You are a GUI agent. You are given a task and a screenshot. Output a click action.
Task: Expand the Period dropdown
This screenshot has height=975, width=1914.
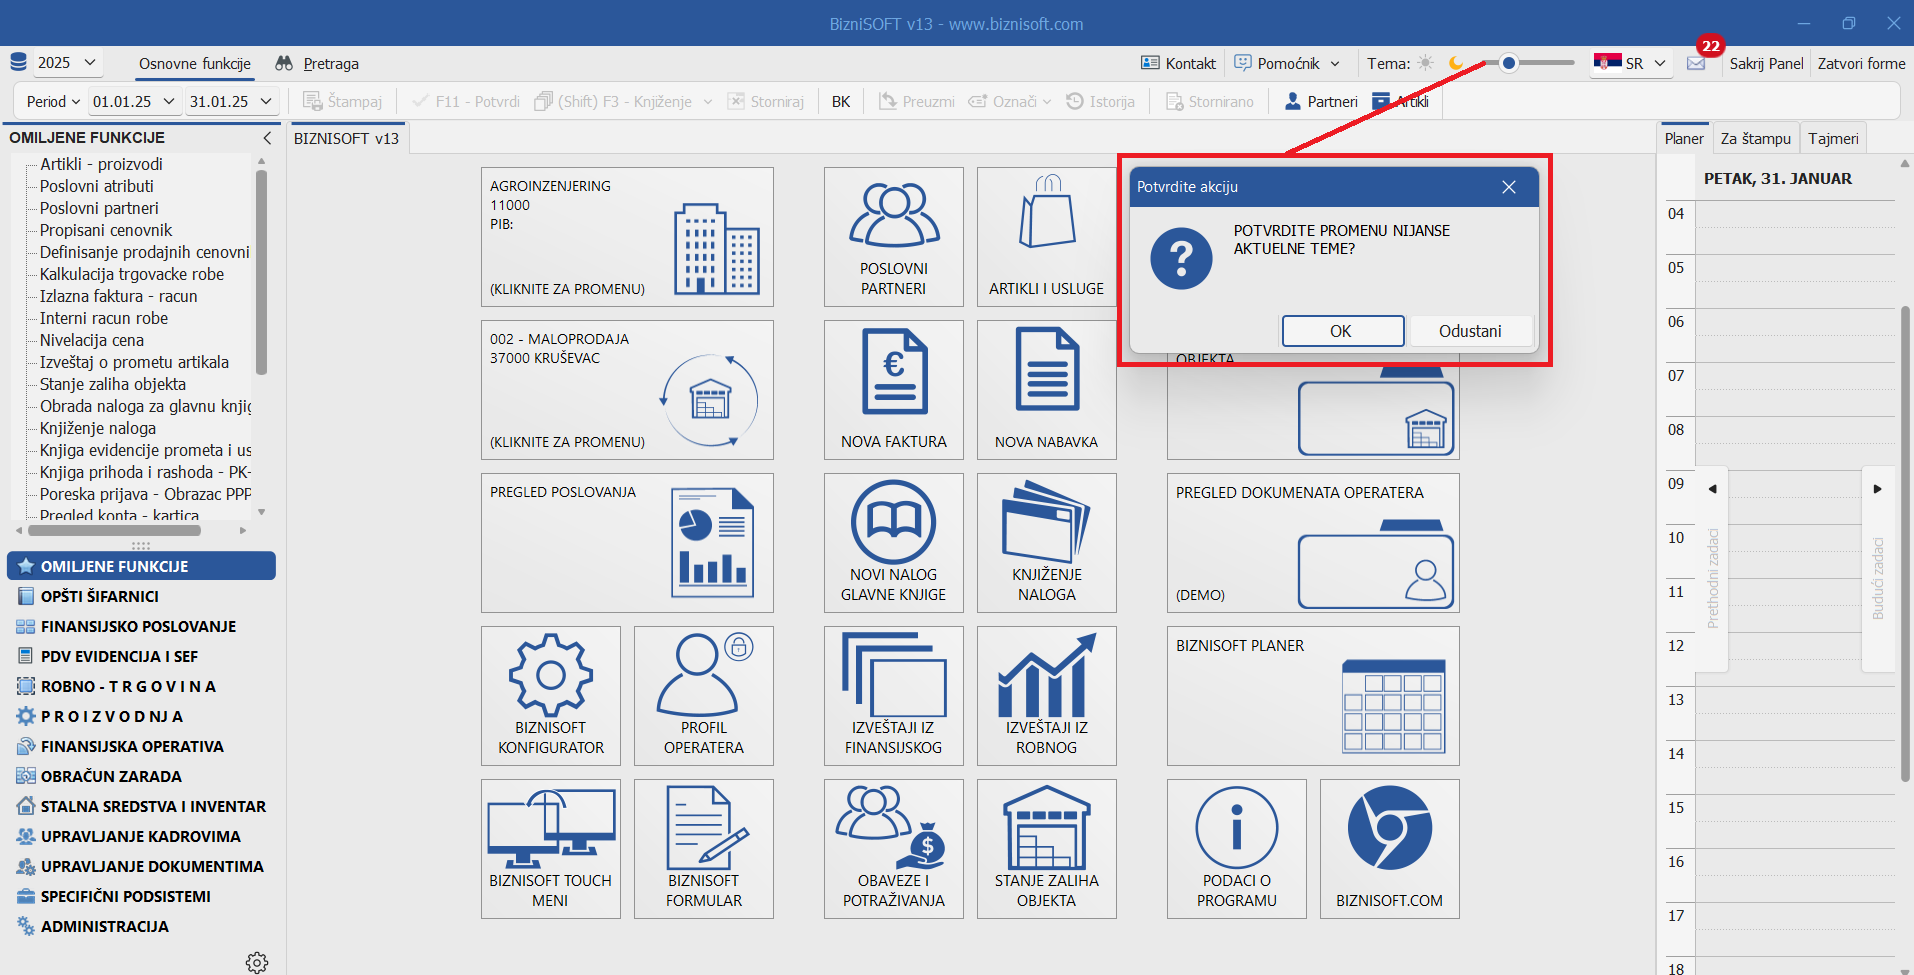click(54, 102)
